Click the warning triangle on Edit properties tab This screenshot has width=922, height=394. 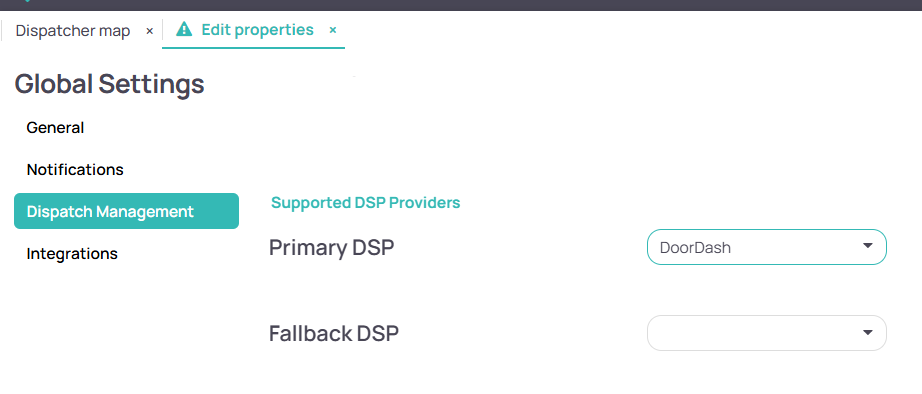pos(184,29)
